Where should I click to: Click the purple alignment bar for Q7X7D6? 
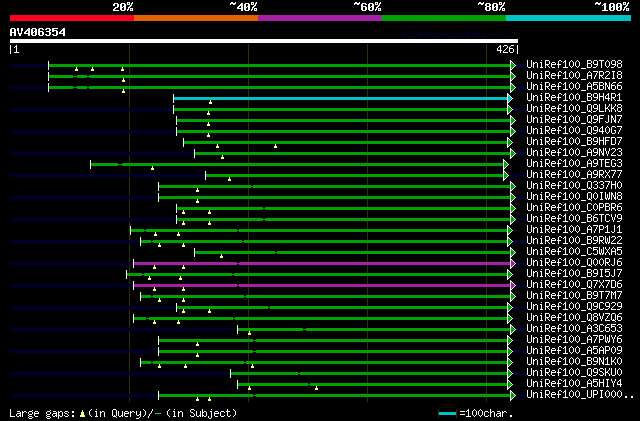[322, 286]
